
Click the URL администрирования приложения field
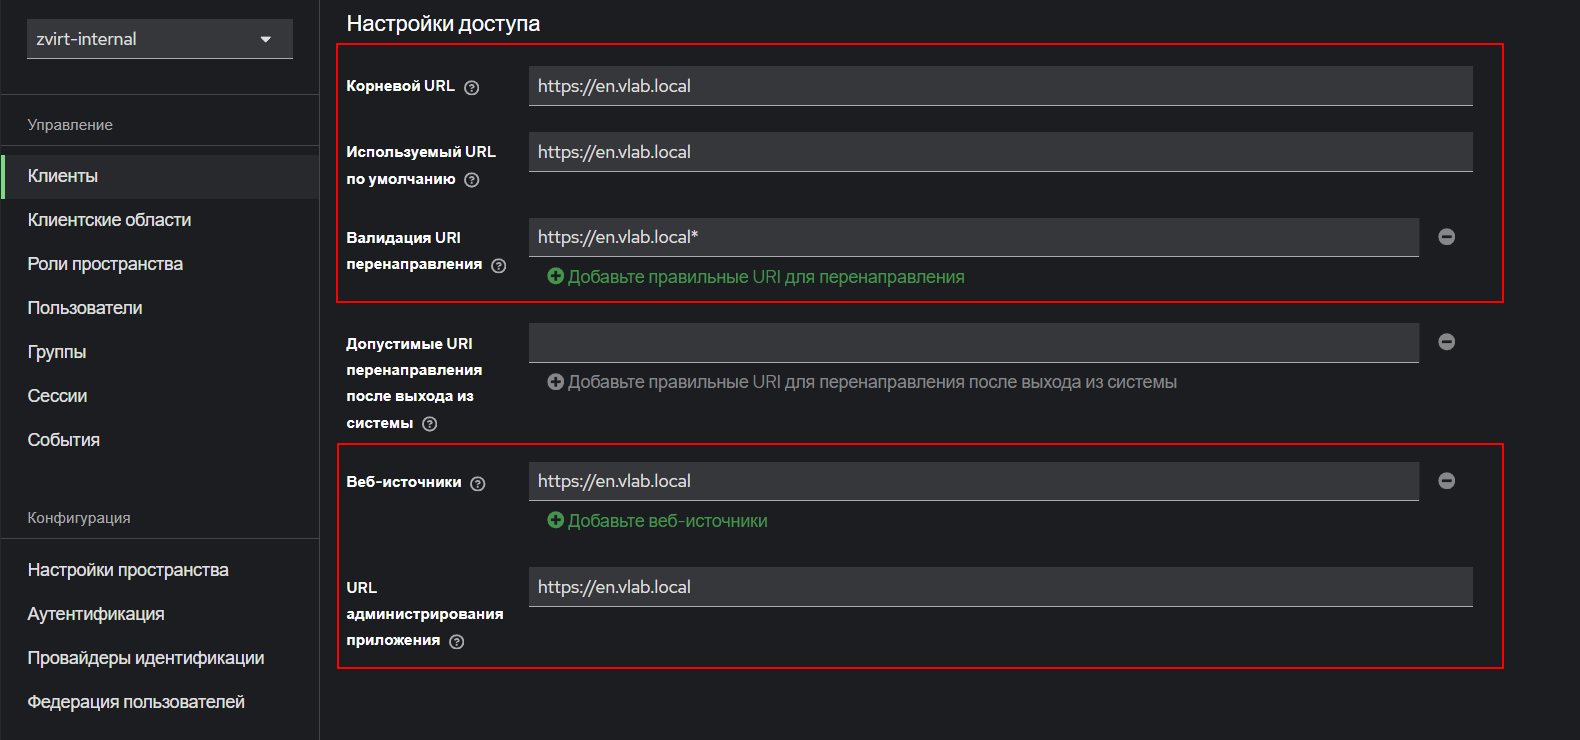pos(1000,587)
